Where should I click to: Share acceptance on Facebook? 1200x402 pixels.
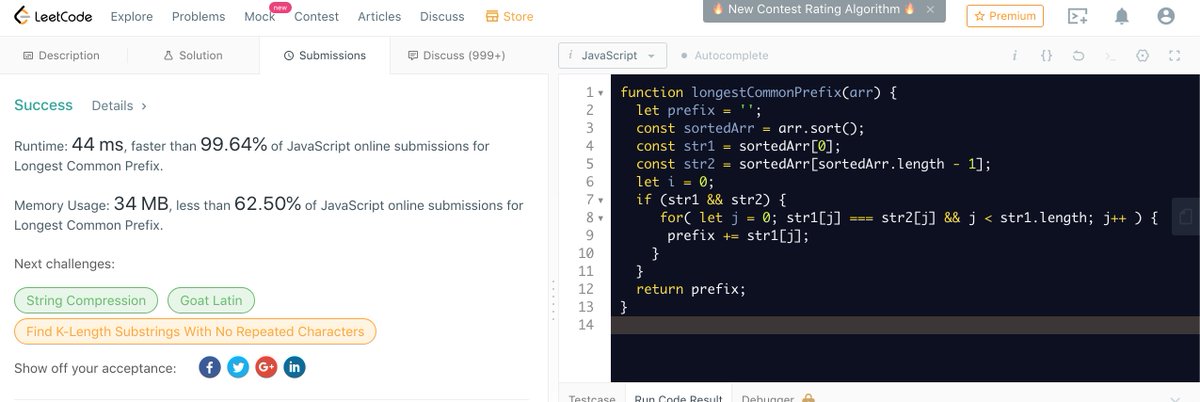pos(210,367)
